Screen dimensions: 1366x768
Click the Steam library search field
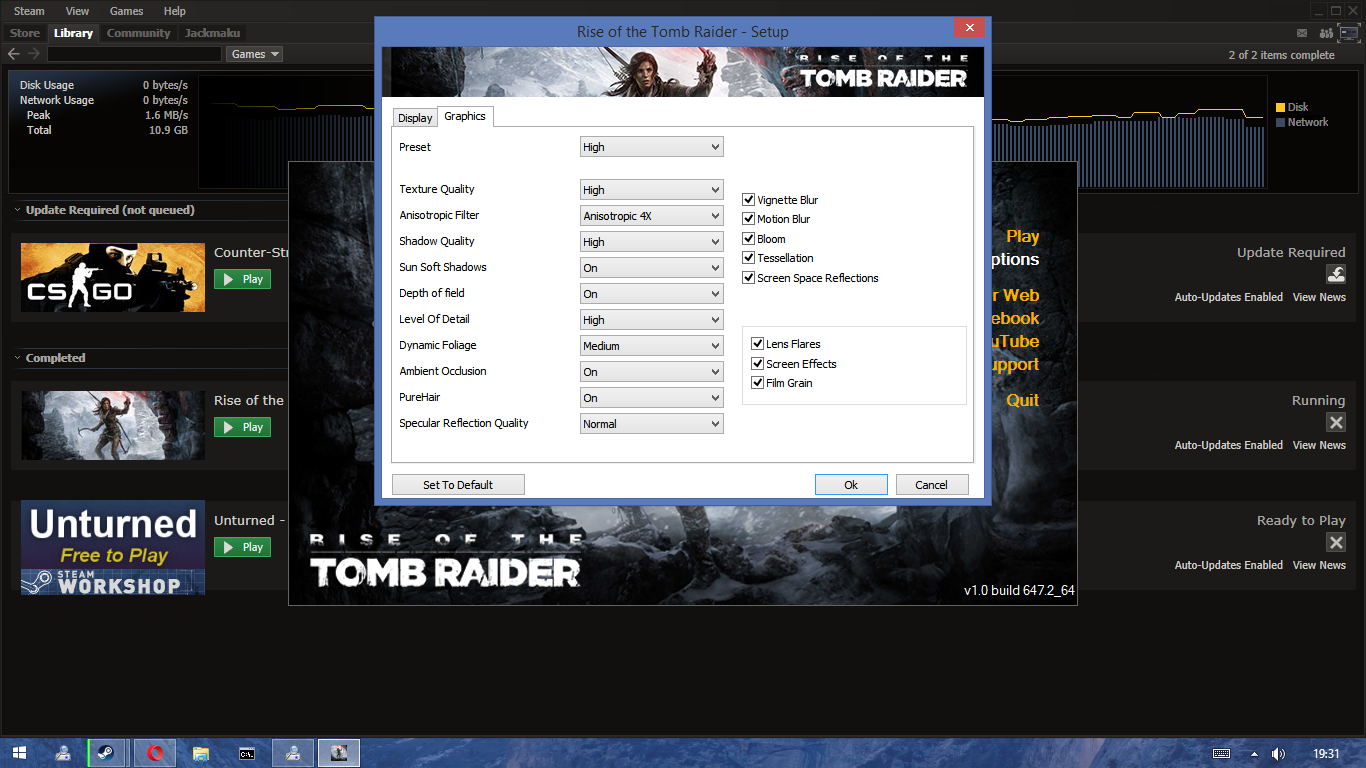pos(134,54)
